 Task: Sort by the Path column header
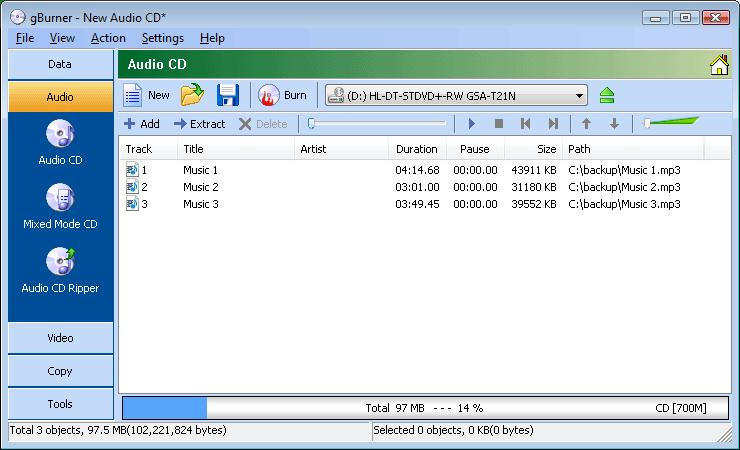[633, 149]
